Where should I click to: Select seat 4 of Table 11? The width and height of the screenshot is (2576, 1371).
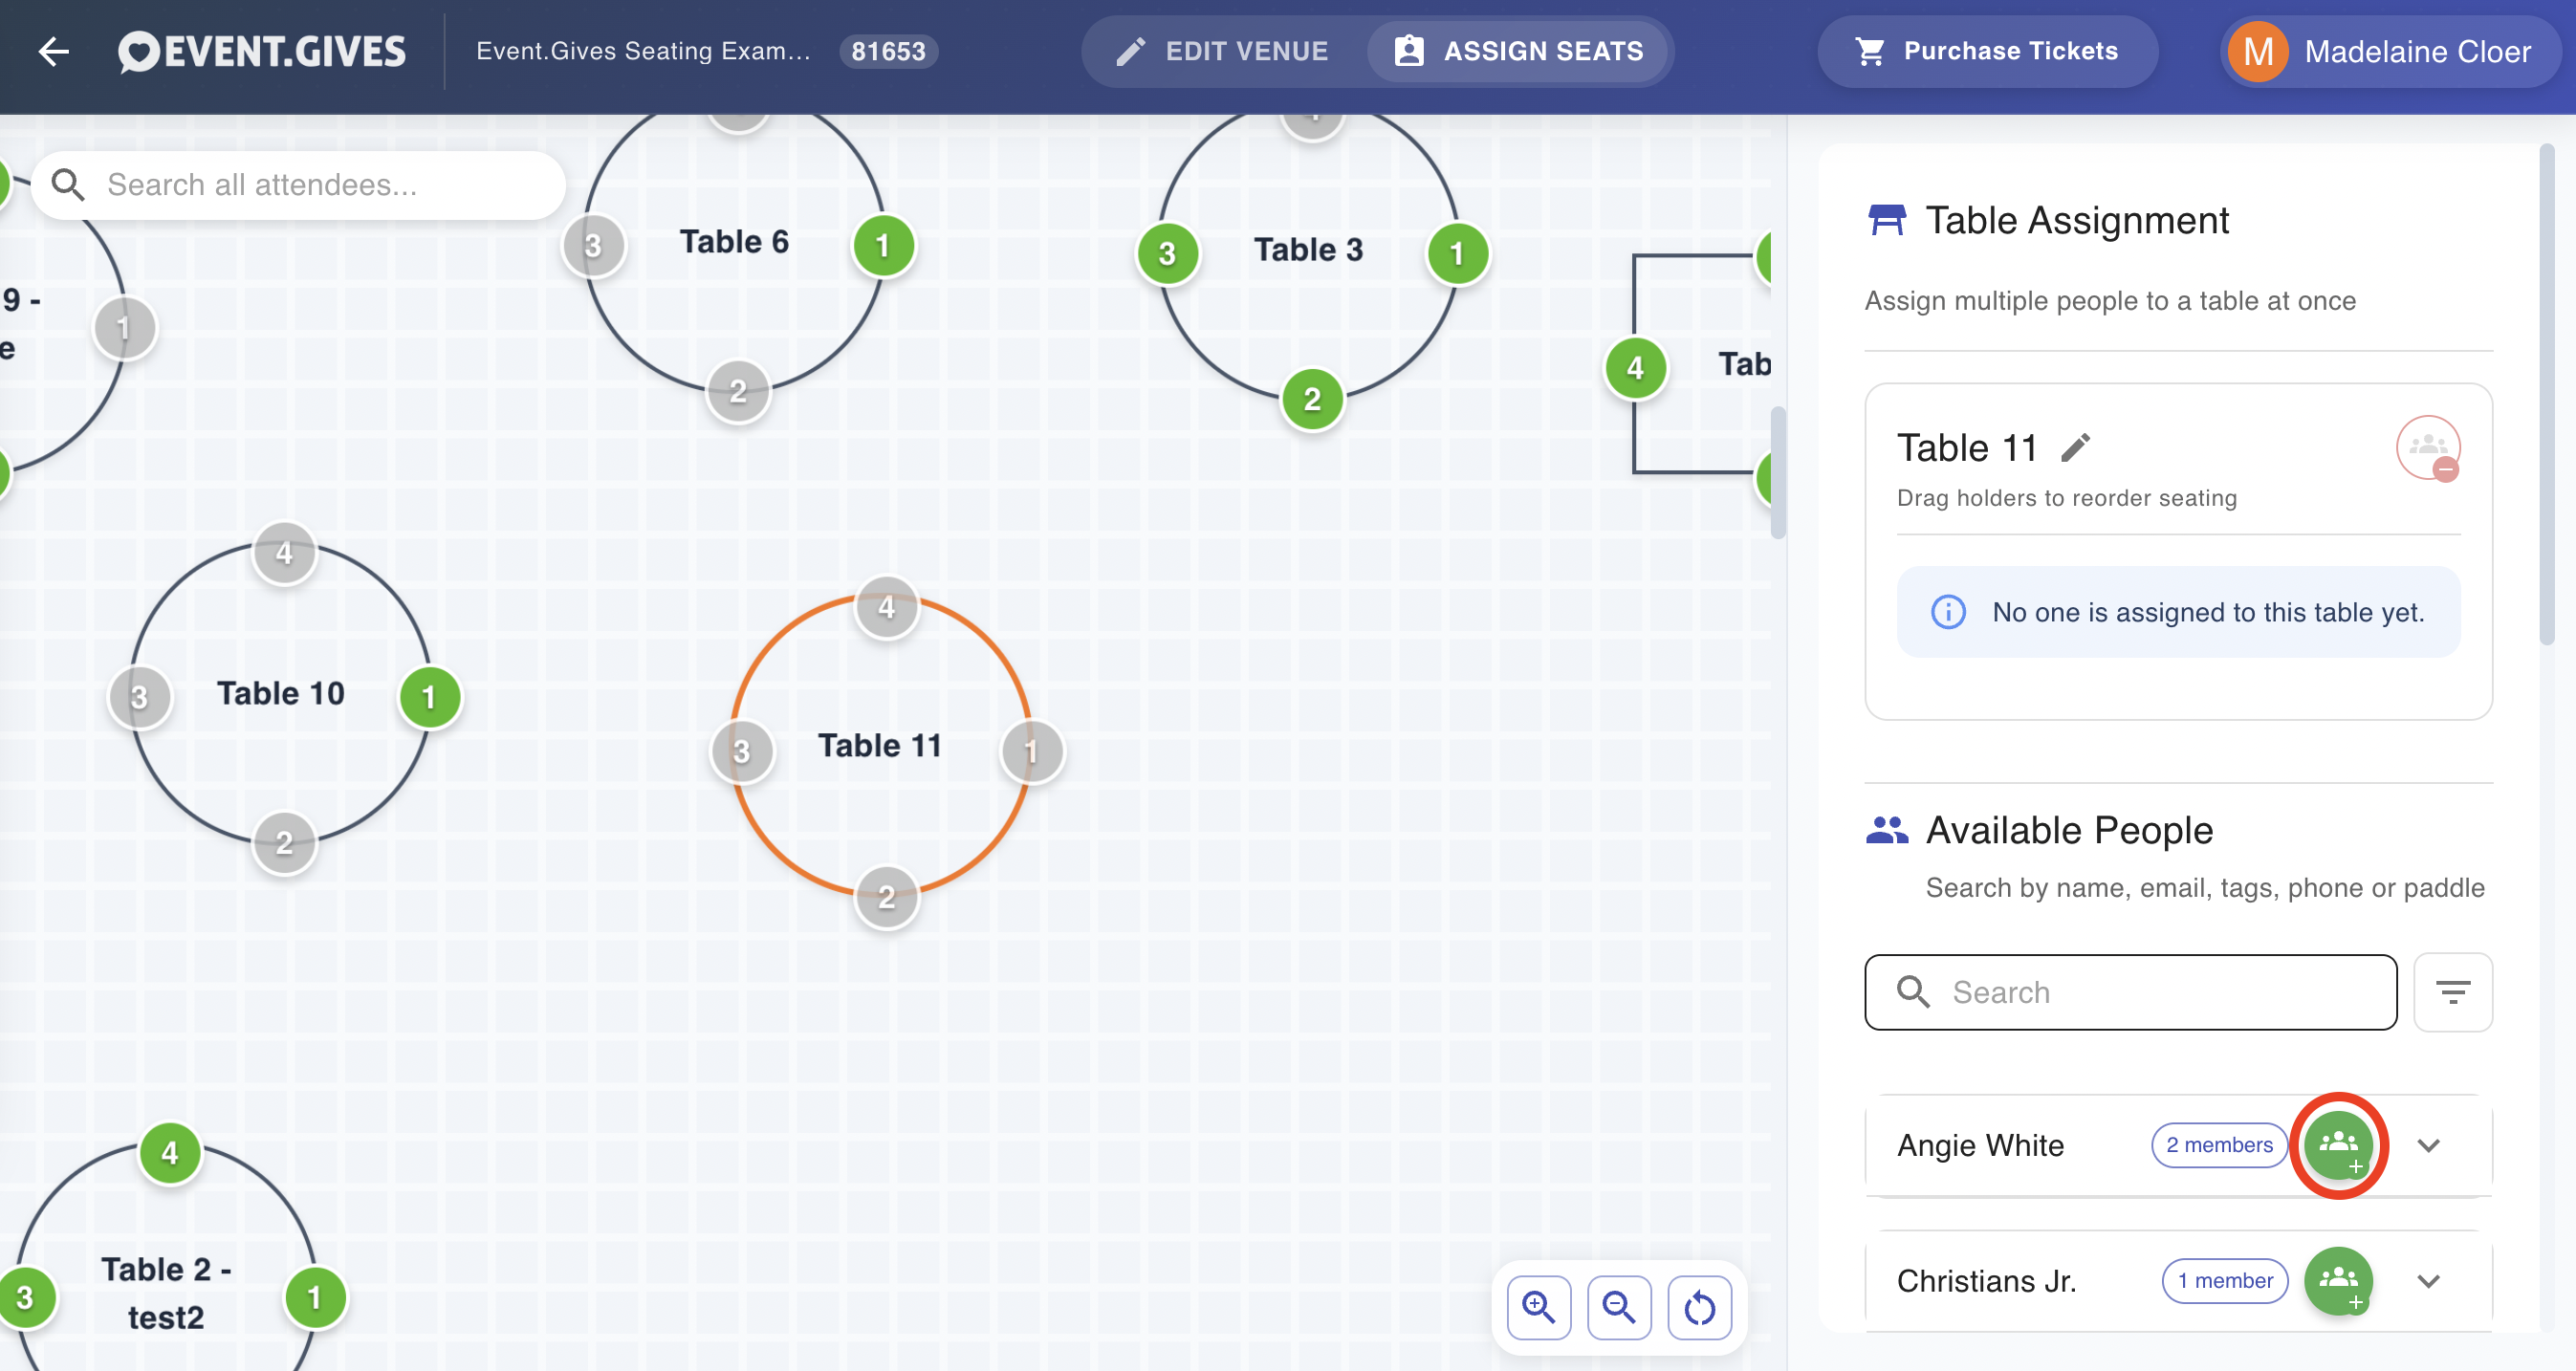[x=886, y=607]
